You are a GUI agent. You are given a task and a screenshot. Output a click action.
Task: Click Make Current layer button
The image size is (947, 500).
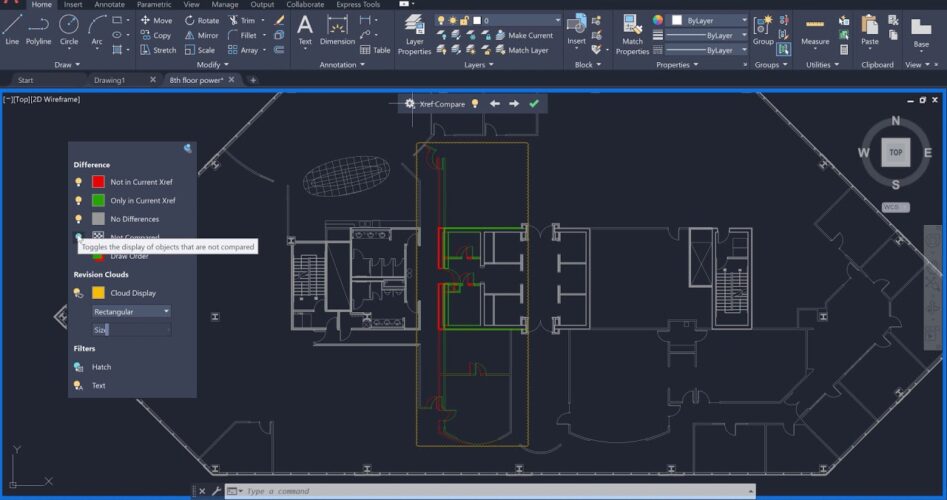coord(524,35)
